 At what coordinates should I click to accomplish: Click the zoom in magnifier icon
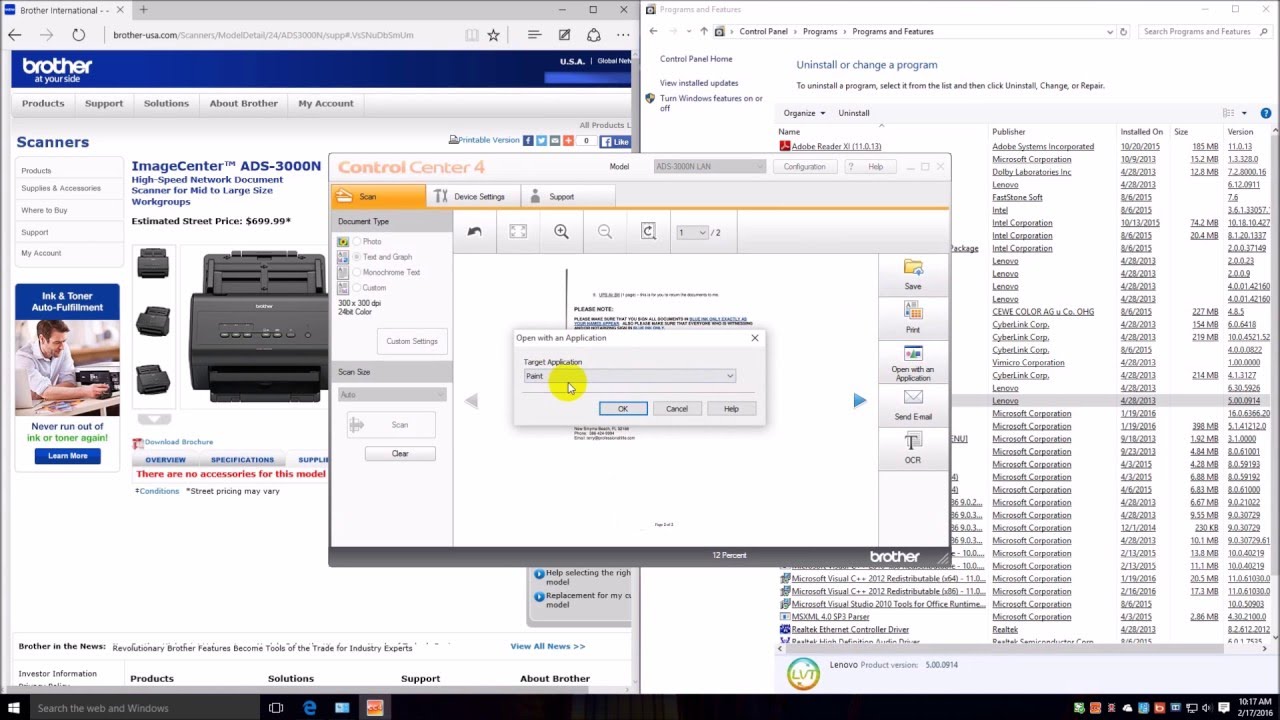click(561, 231)
